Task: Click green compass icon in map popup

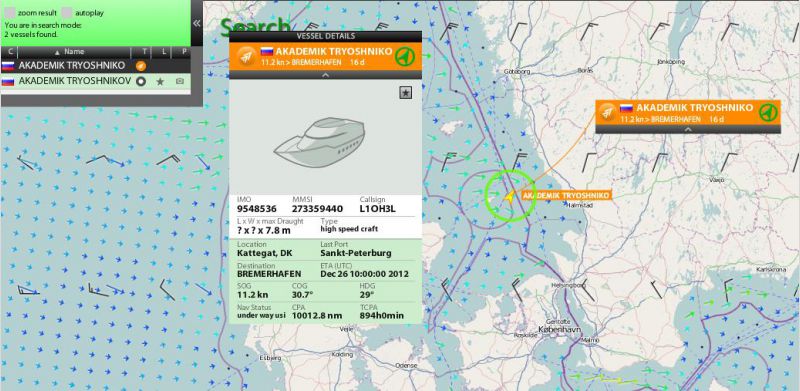Action: click(x=768, y=112)
